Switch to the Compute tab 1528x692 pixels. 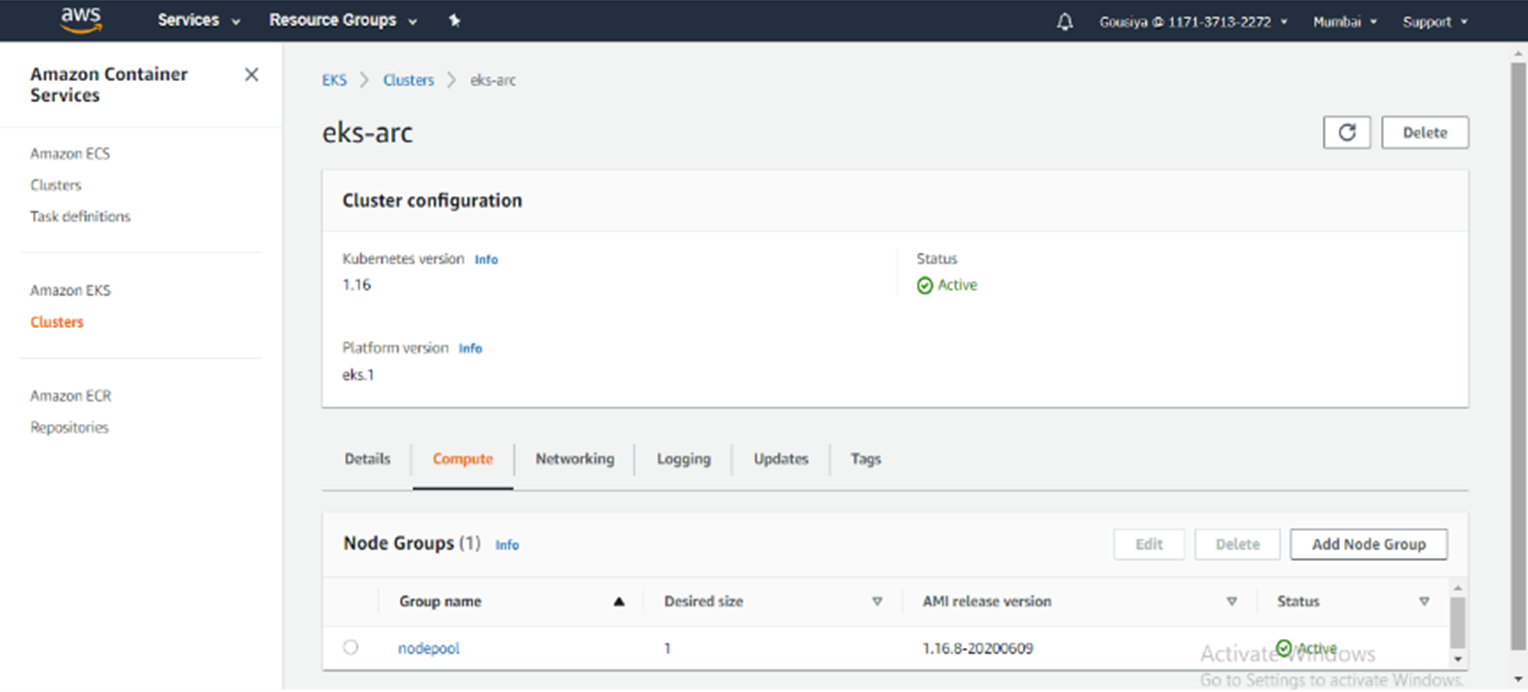[x=463, y=459]
